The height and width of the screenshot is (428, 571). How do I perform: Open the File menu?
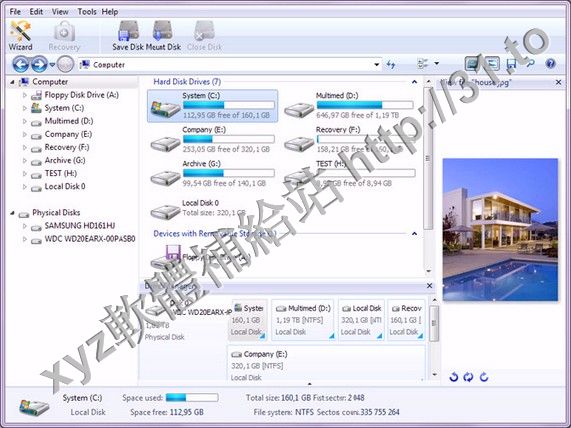click(15, 12)
